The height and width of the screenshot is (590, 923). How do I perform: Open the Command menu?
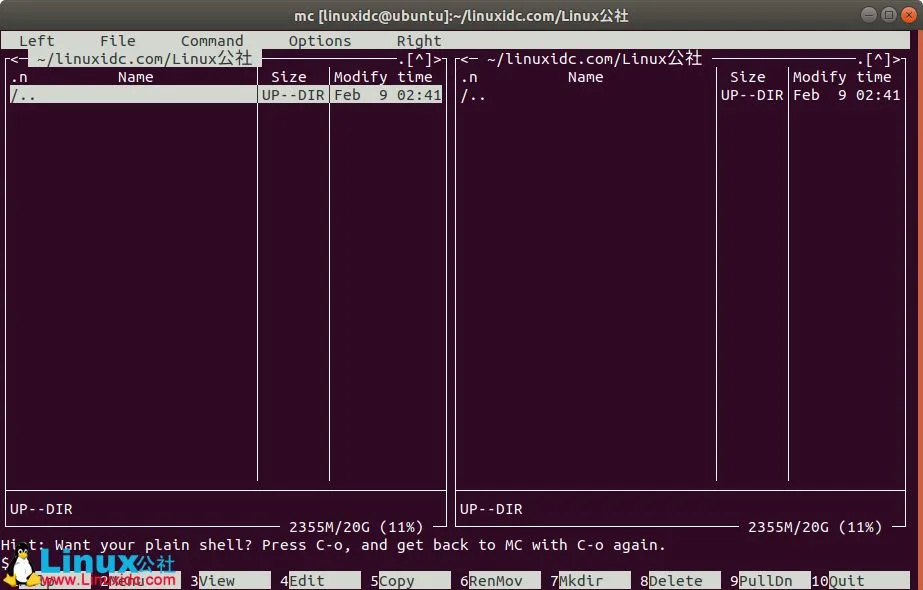click(x=212, y=41)
